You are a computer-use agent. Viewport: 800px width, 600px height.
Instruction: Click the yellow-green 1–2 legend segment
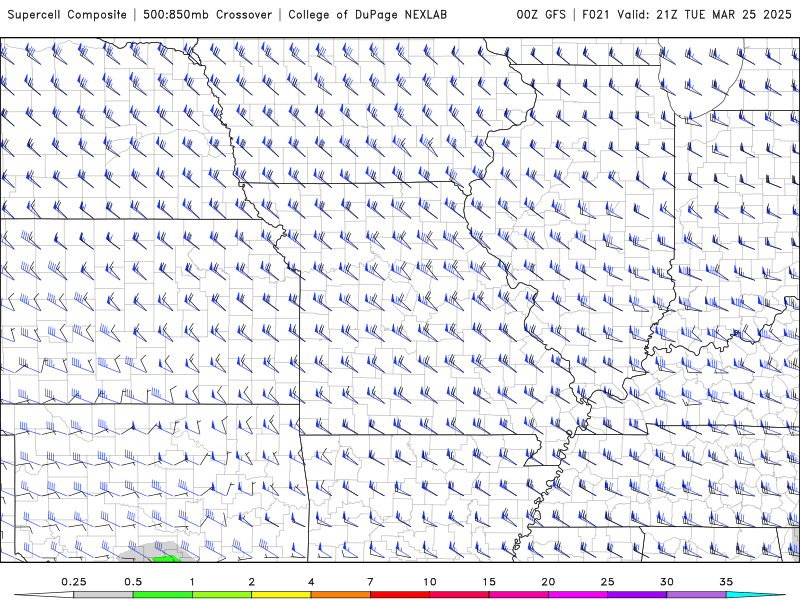coord(222,595)
